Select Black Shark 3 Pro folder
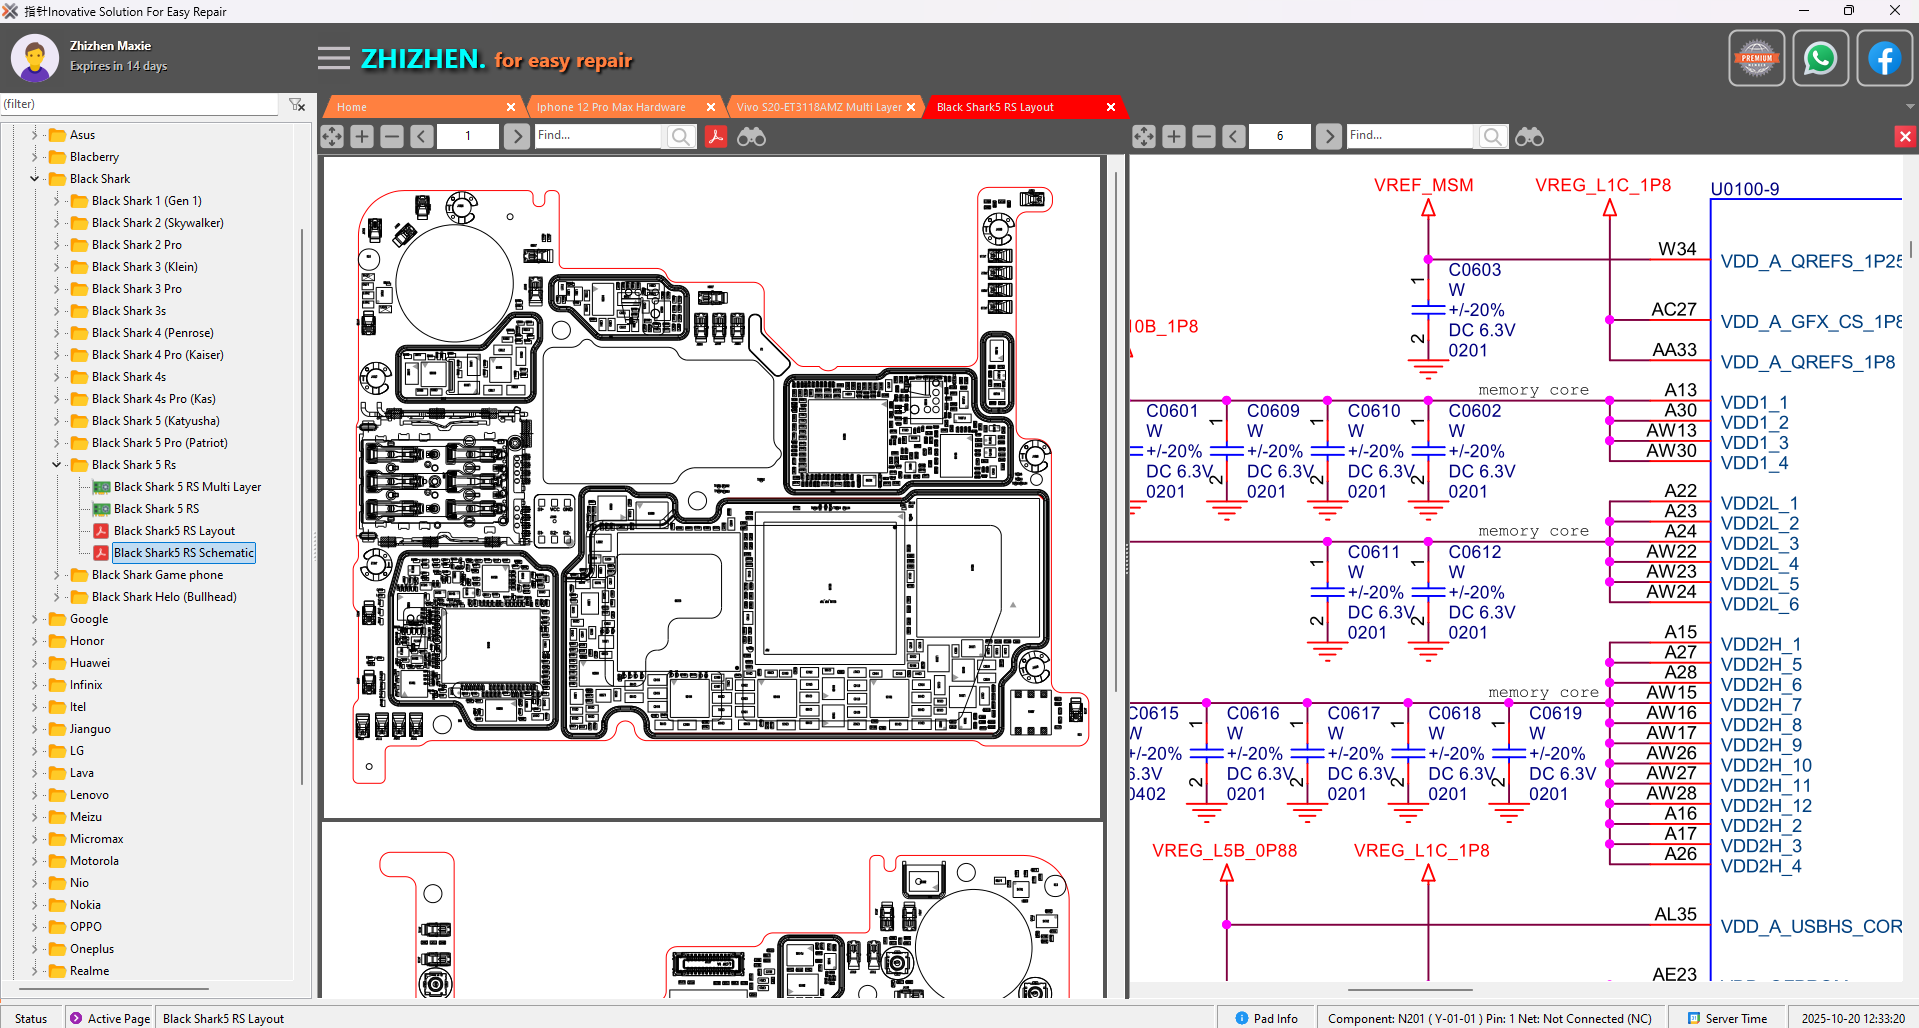The image size is (1919, 1028). click(137, 289)
